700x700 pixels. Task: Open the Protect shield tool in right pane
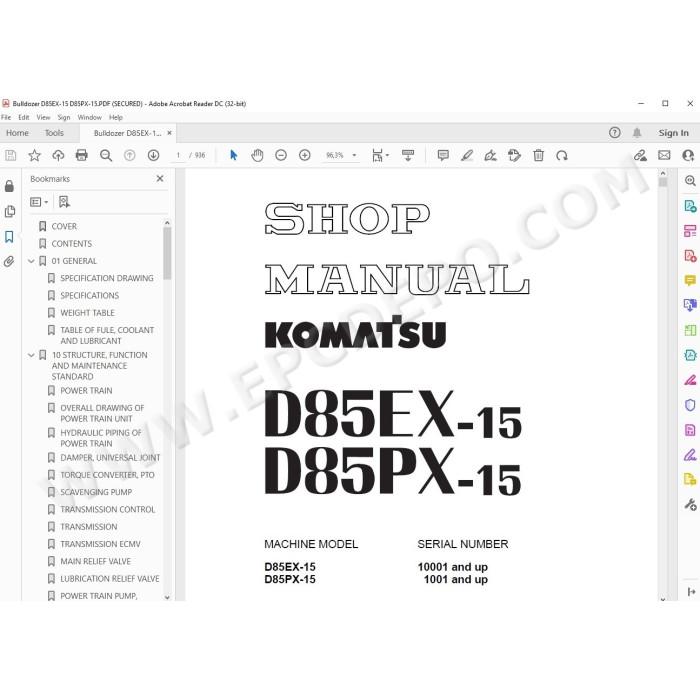point(690,405)
